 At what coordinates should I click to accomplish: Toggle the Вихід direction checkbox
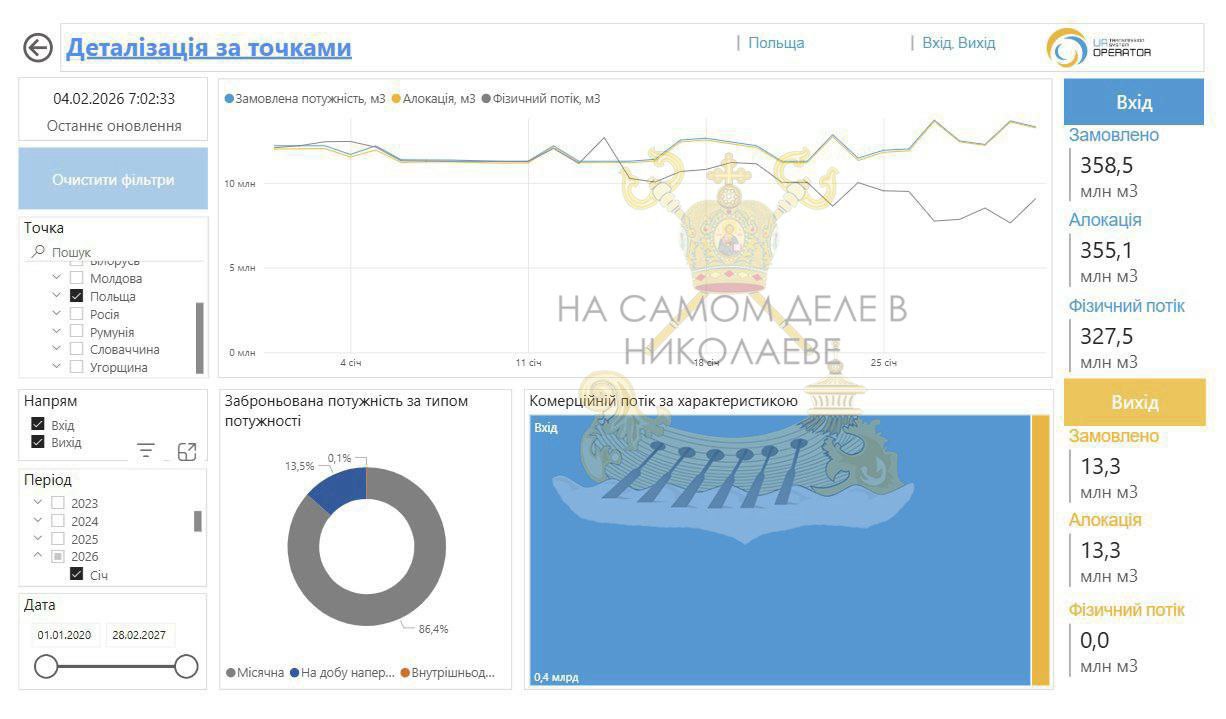38,442
